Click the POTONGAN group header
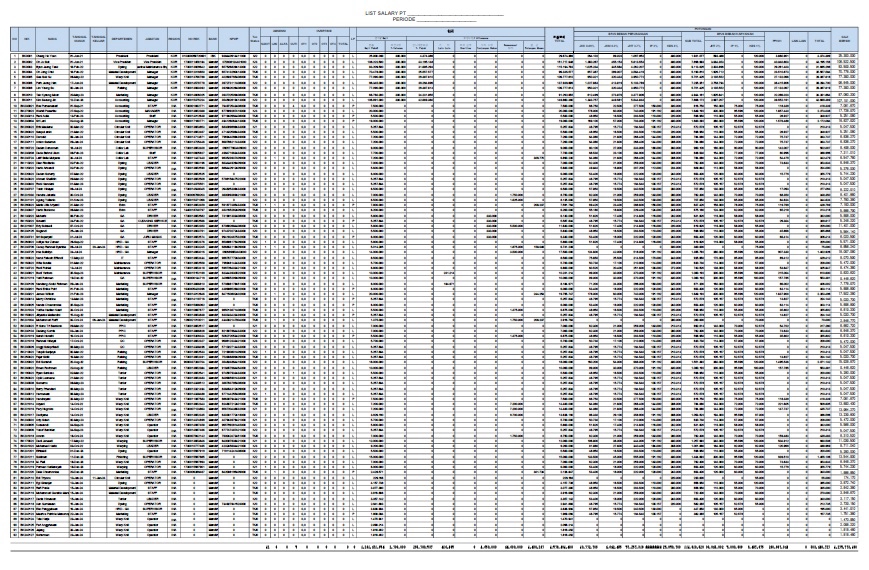This screenshot has height=570, width=869. click(x=703, y=29)
